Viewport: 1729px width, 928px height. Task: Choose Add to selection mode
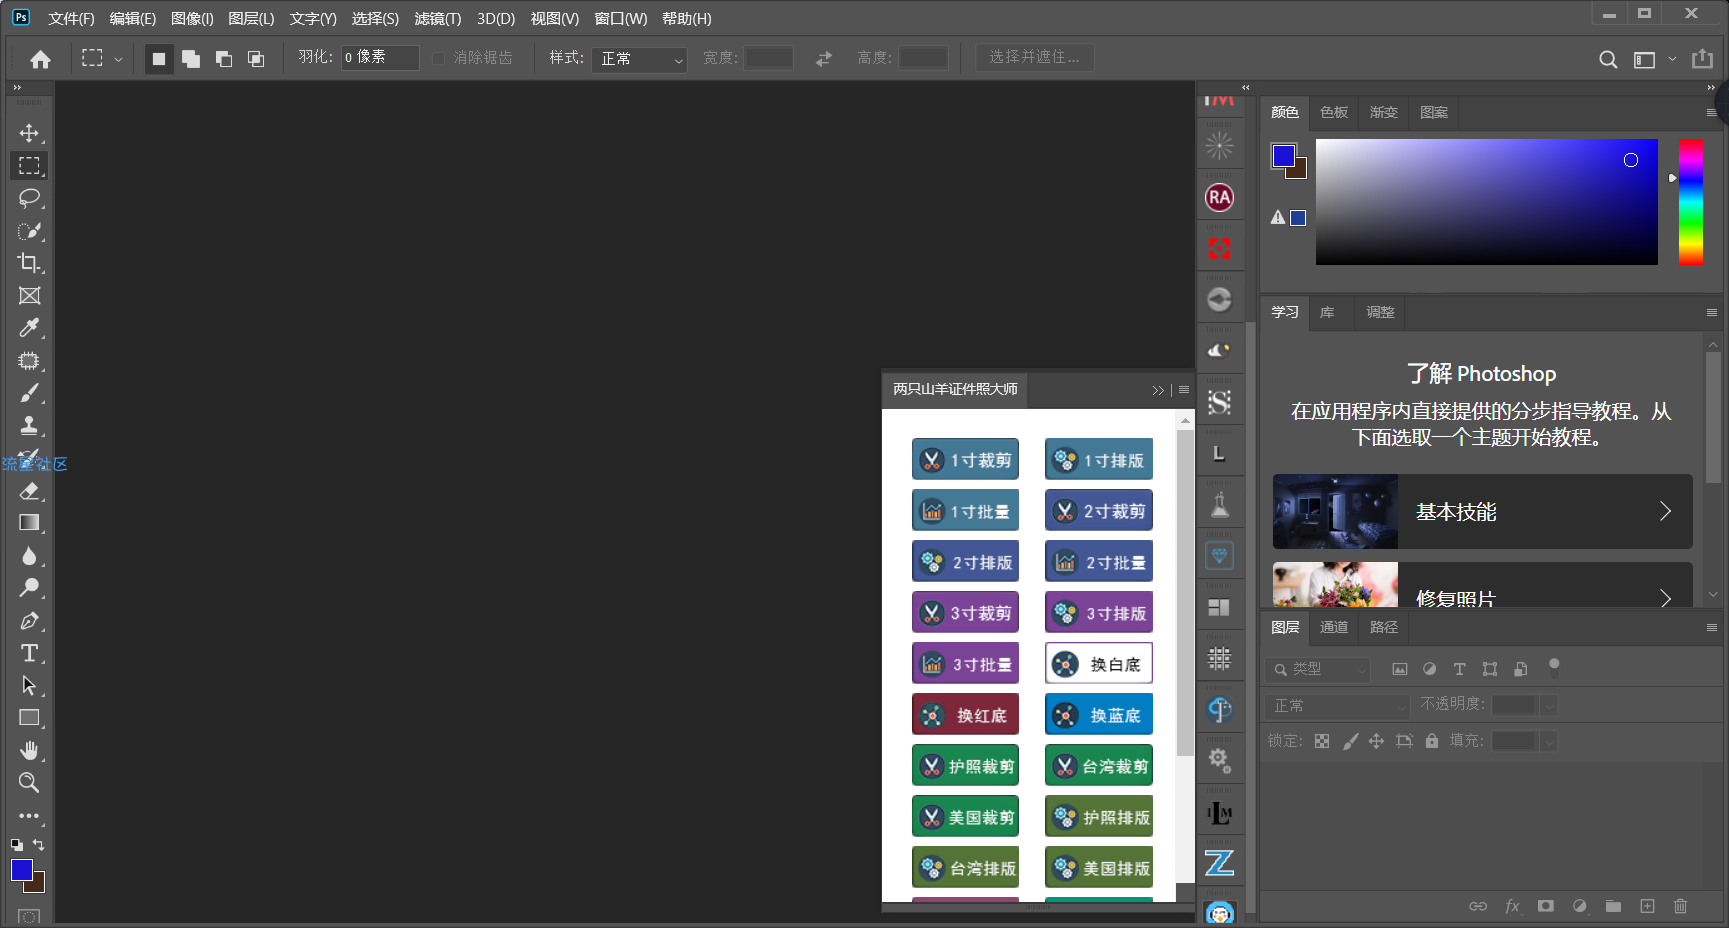click(191, 59)
